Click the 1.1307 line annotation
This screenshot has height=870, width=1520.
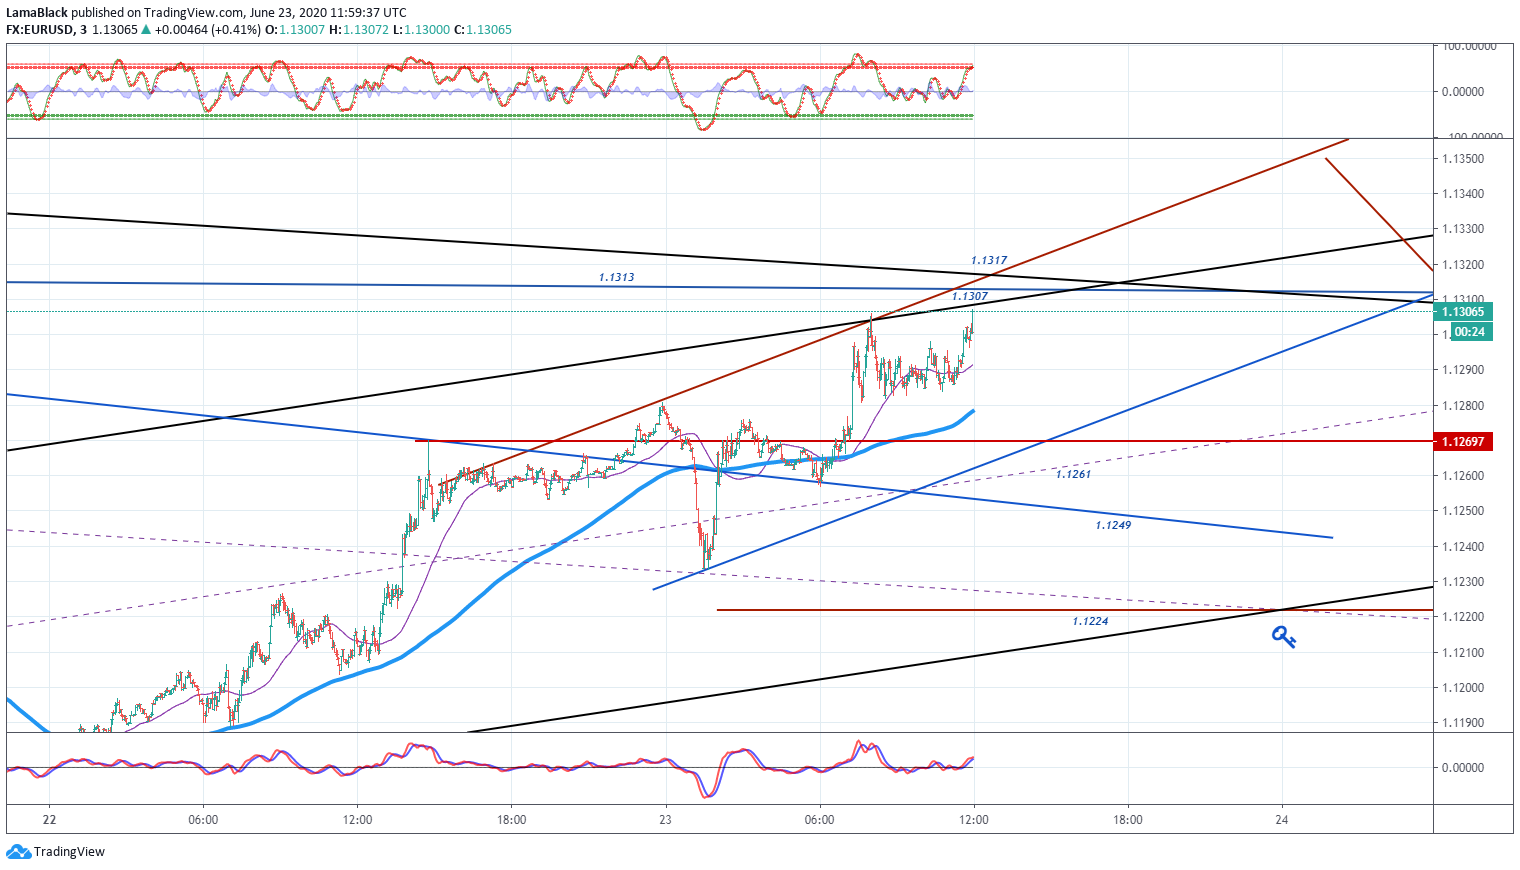pos(970,296)
